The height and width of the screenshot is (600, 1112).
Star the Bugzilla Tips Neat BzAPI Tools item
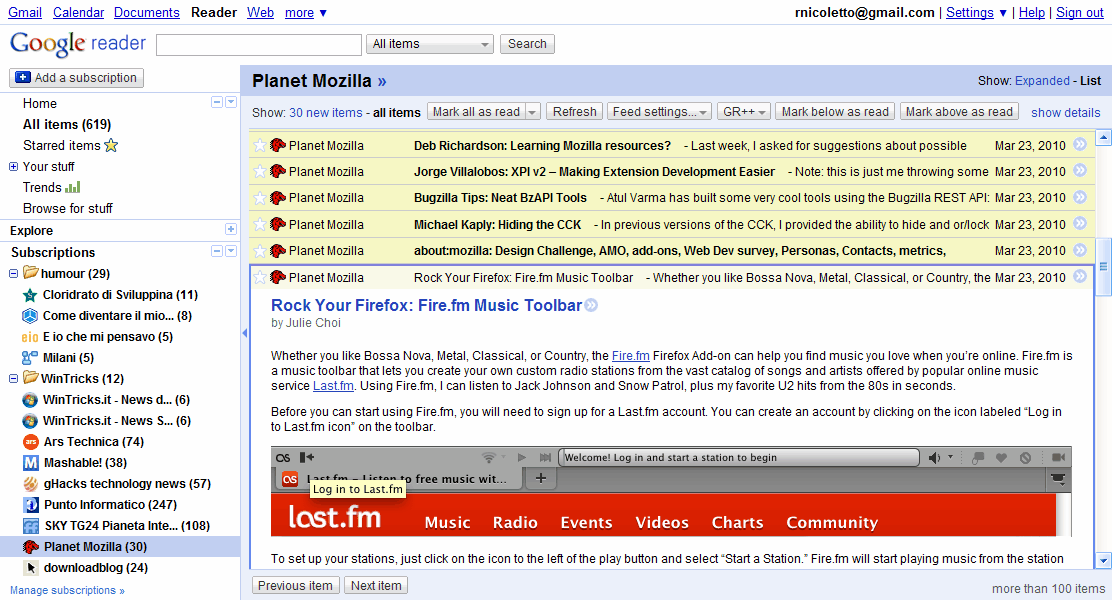pyautogui.click(x=260, y=198)
